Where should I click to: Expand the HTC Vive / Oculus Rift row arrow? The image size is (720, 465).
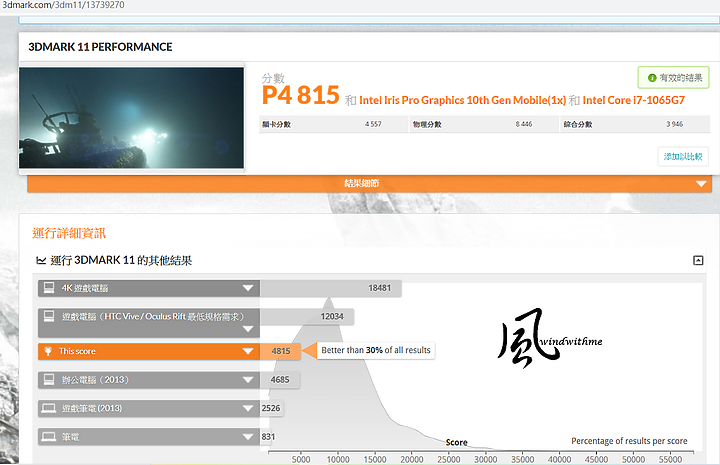point(248,329)
